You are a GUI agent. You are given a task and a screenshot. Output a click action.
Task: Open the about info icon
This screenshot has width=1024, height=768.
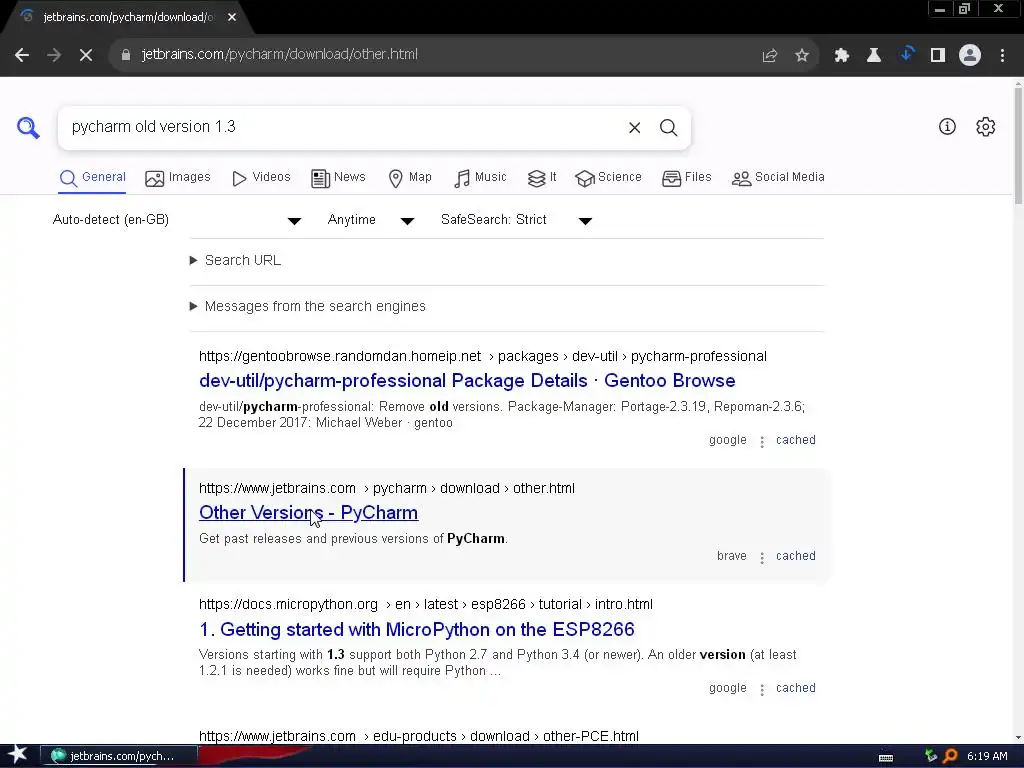click(x=947, y=127)
